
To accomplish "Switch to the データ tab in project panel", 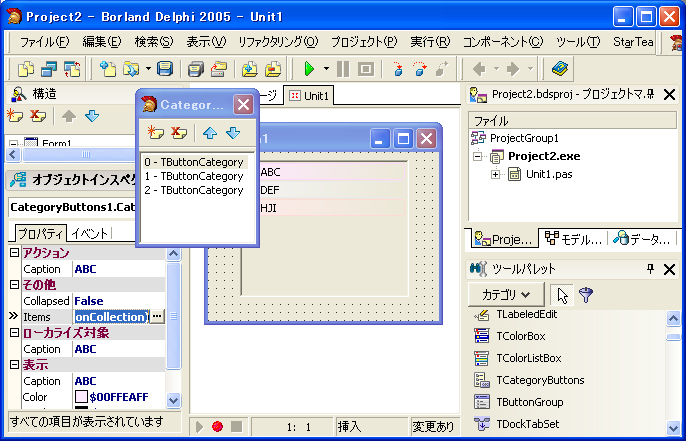I will pos(642,239).
